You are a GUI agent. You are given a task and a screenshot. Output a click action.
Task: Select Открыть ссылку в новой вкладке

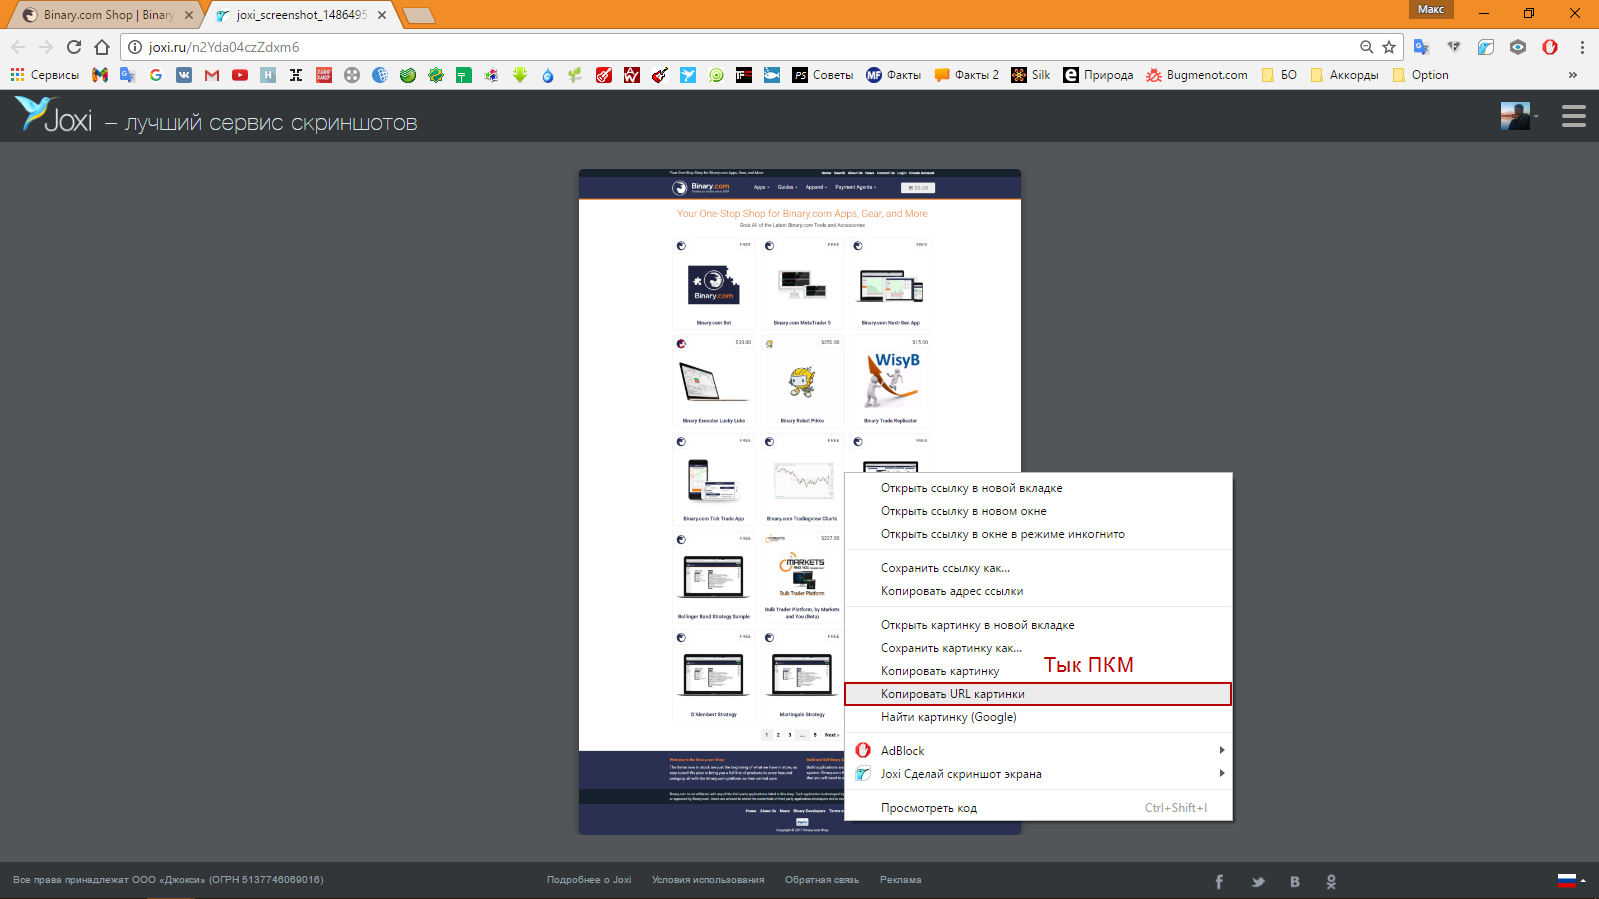1038,488
